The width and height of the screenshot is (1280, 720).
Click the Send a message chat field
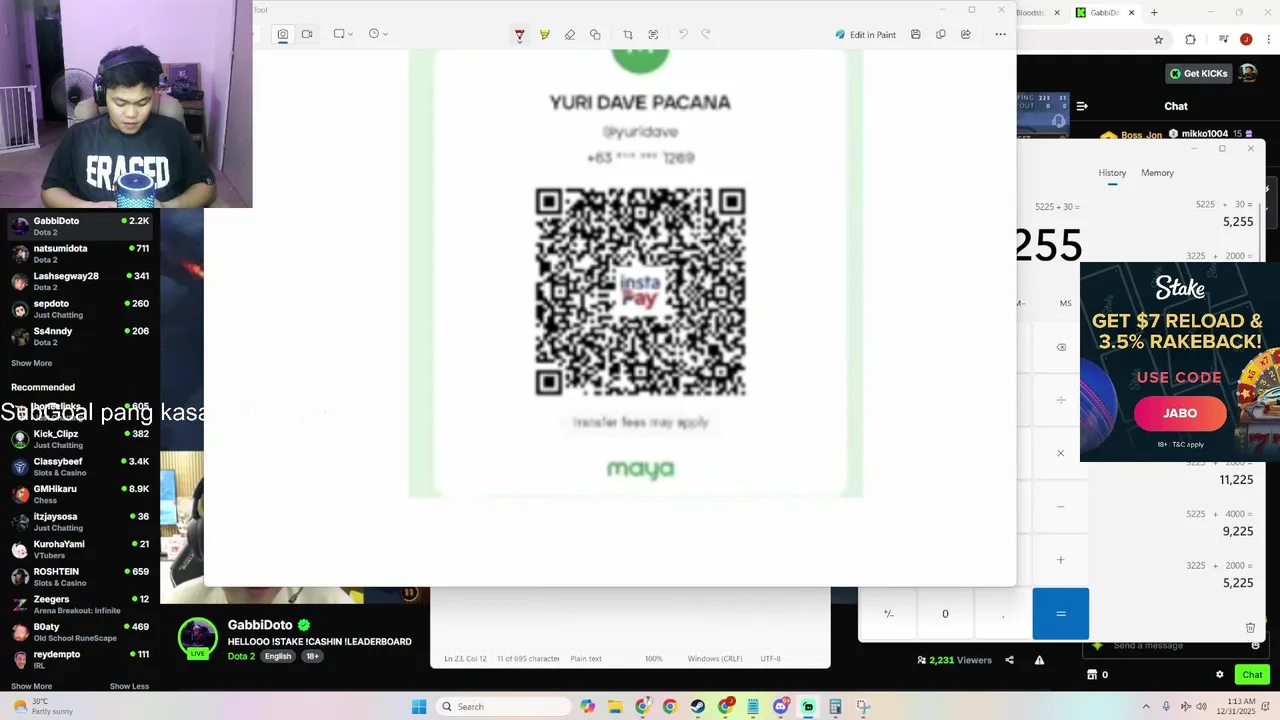click(x=1176, y=646)
